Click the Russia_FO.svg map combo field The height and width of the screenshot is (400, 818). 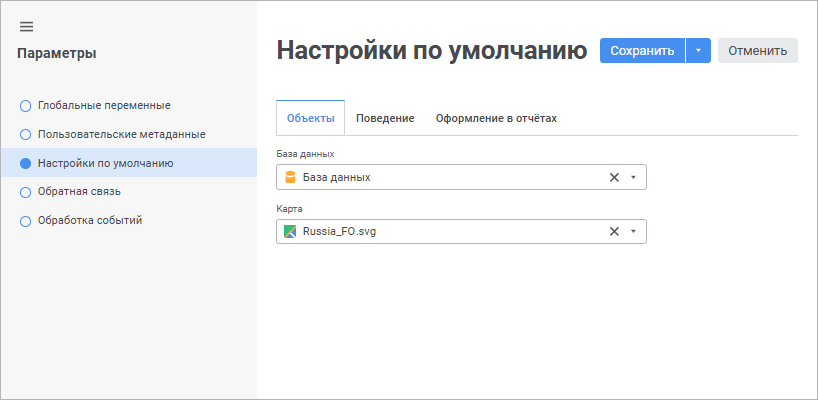coord(461,232)
